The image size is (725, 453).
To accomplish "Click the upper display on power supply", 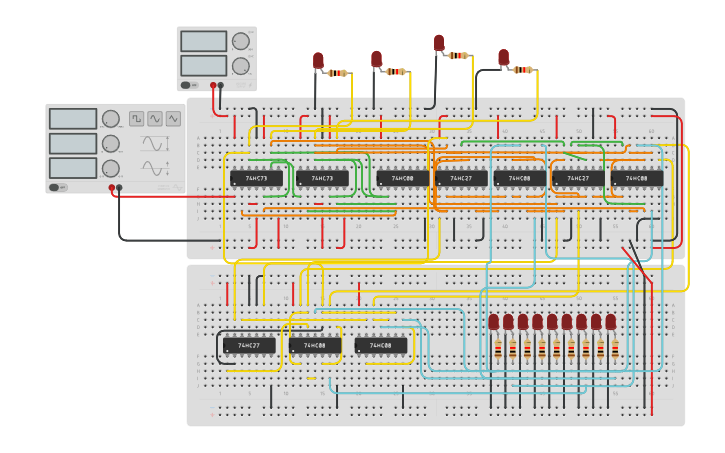I will pyautogui.click(x=203, y=41).
